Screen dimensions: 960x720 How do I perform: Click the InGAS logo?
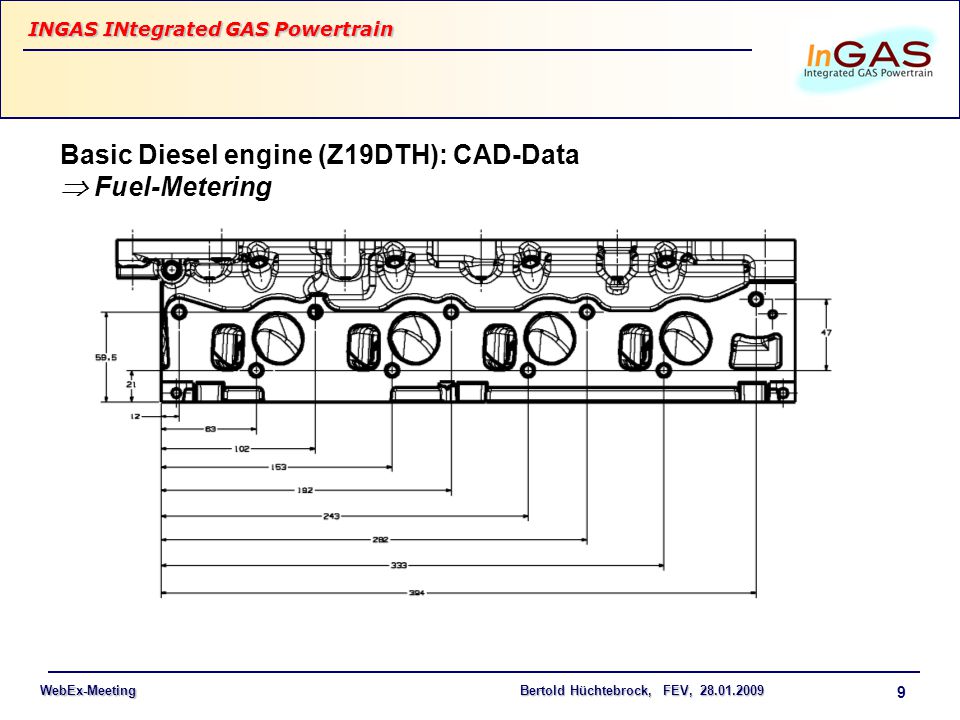pyautogui.click(x=868, y=60)
